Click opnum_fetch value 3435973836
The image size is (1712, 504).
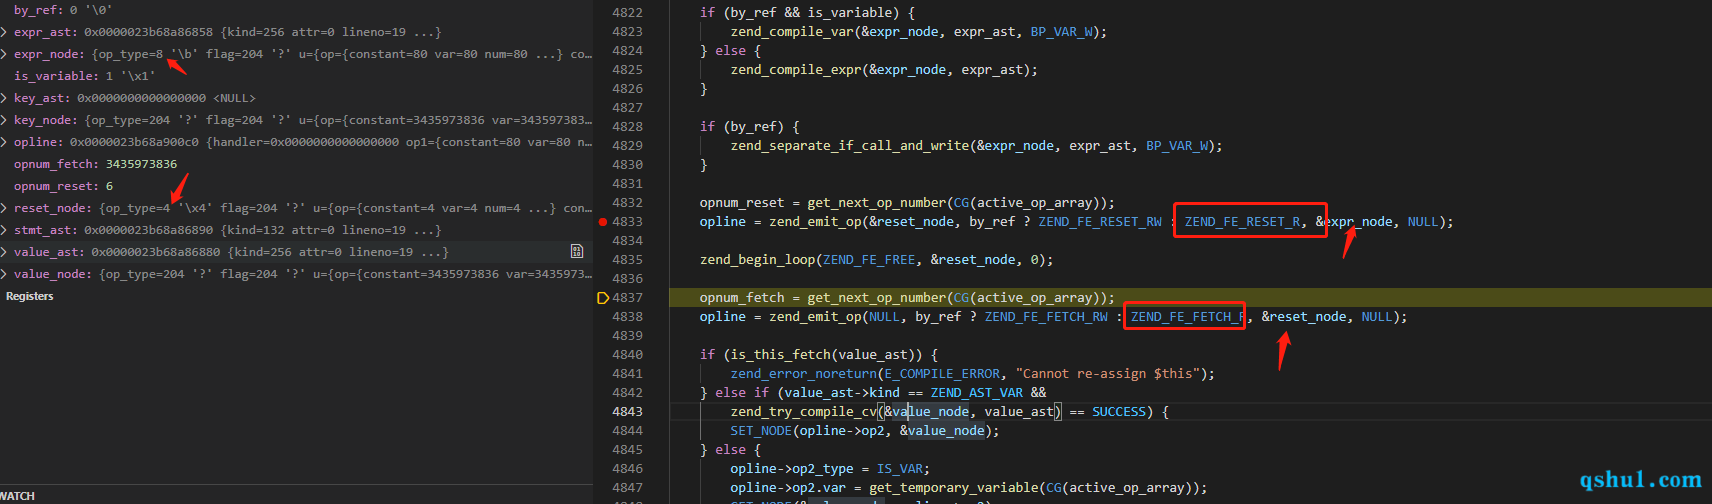click(x=141, y=165)
